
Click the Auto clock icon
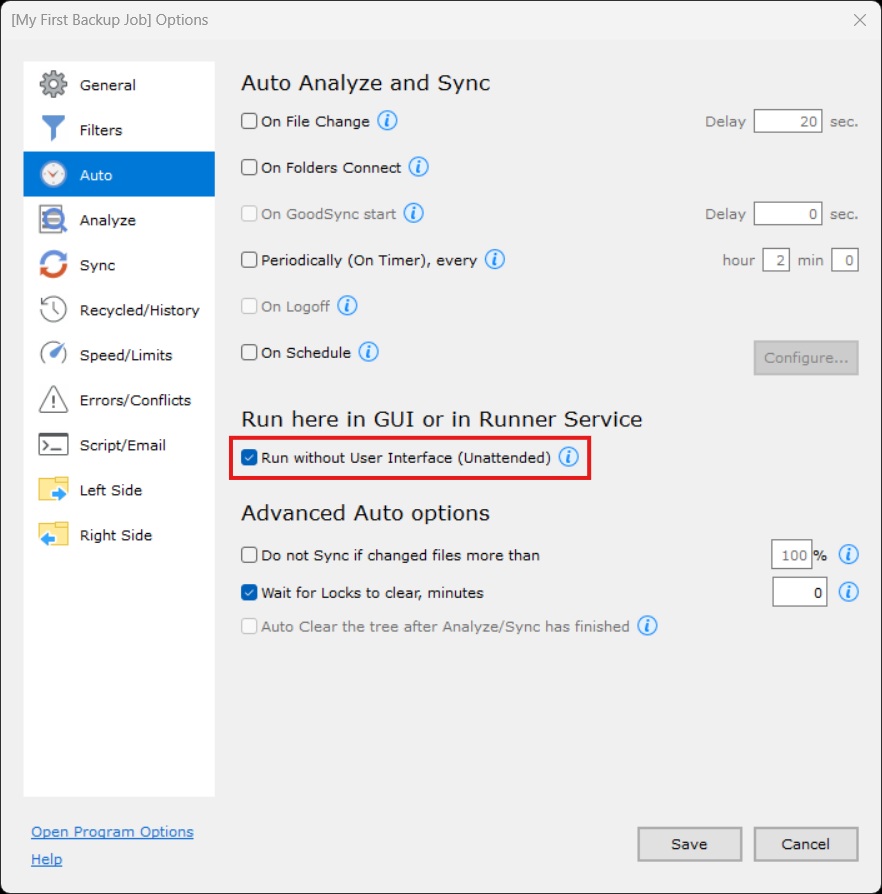(x=53, y=174)
